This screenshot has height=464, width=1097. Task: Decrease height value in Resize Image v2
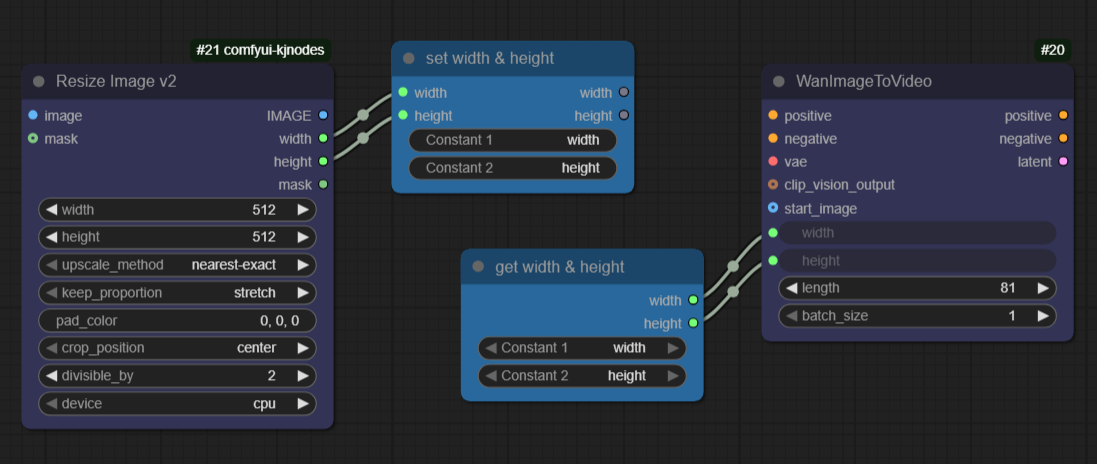(x=51, y=237)
